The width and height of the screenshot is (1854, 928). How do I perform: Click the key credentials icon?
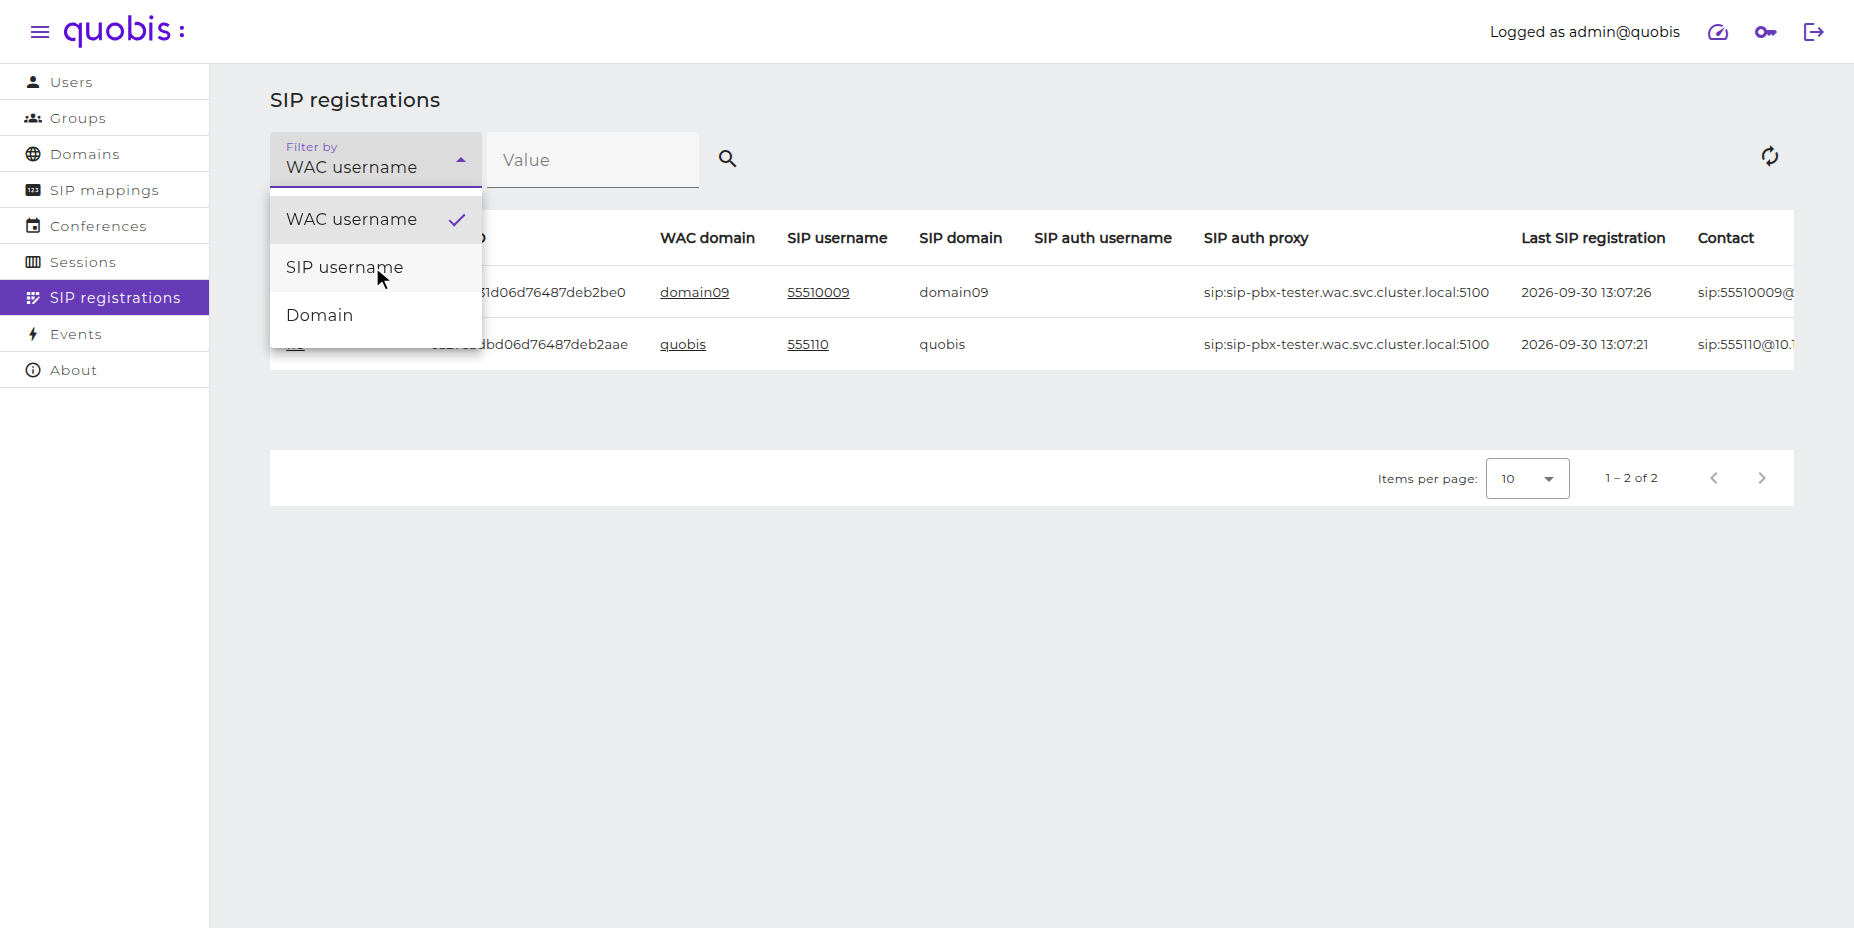click(1766, 32)
